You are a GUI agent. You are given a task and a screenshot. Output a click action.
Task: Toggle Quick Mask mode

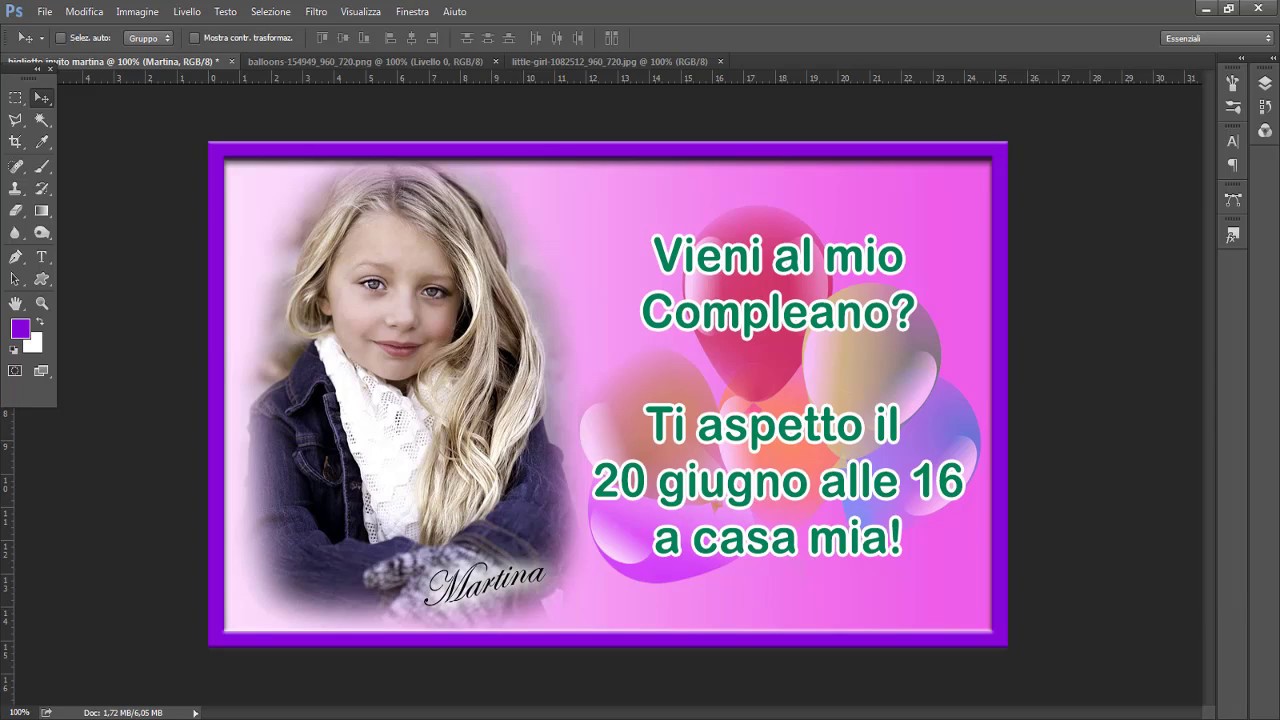point(15,371)
